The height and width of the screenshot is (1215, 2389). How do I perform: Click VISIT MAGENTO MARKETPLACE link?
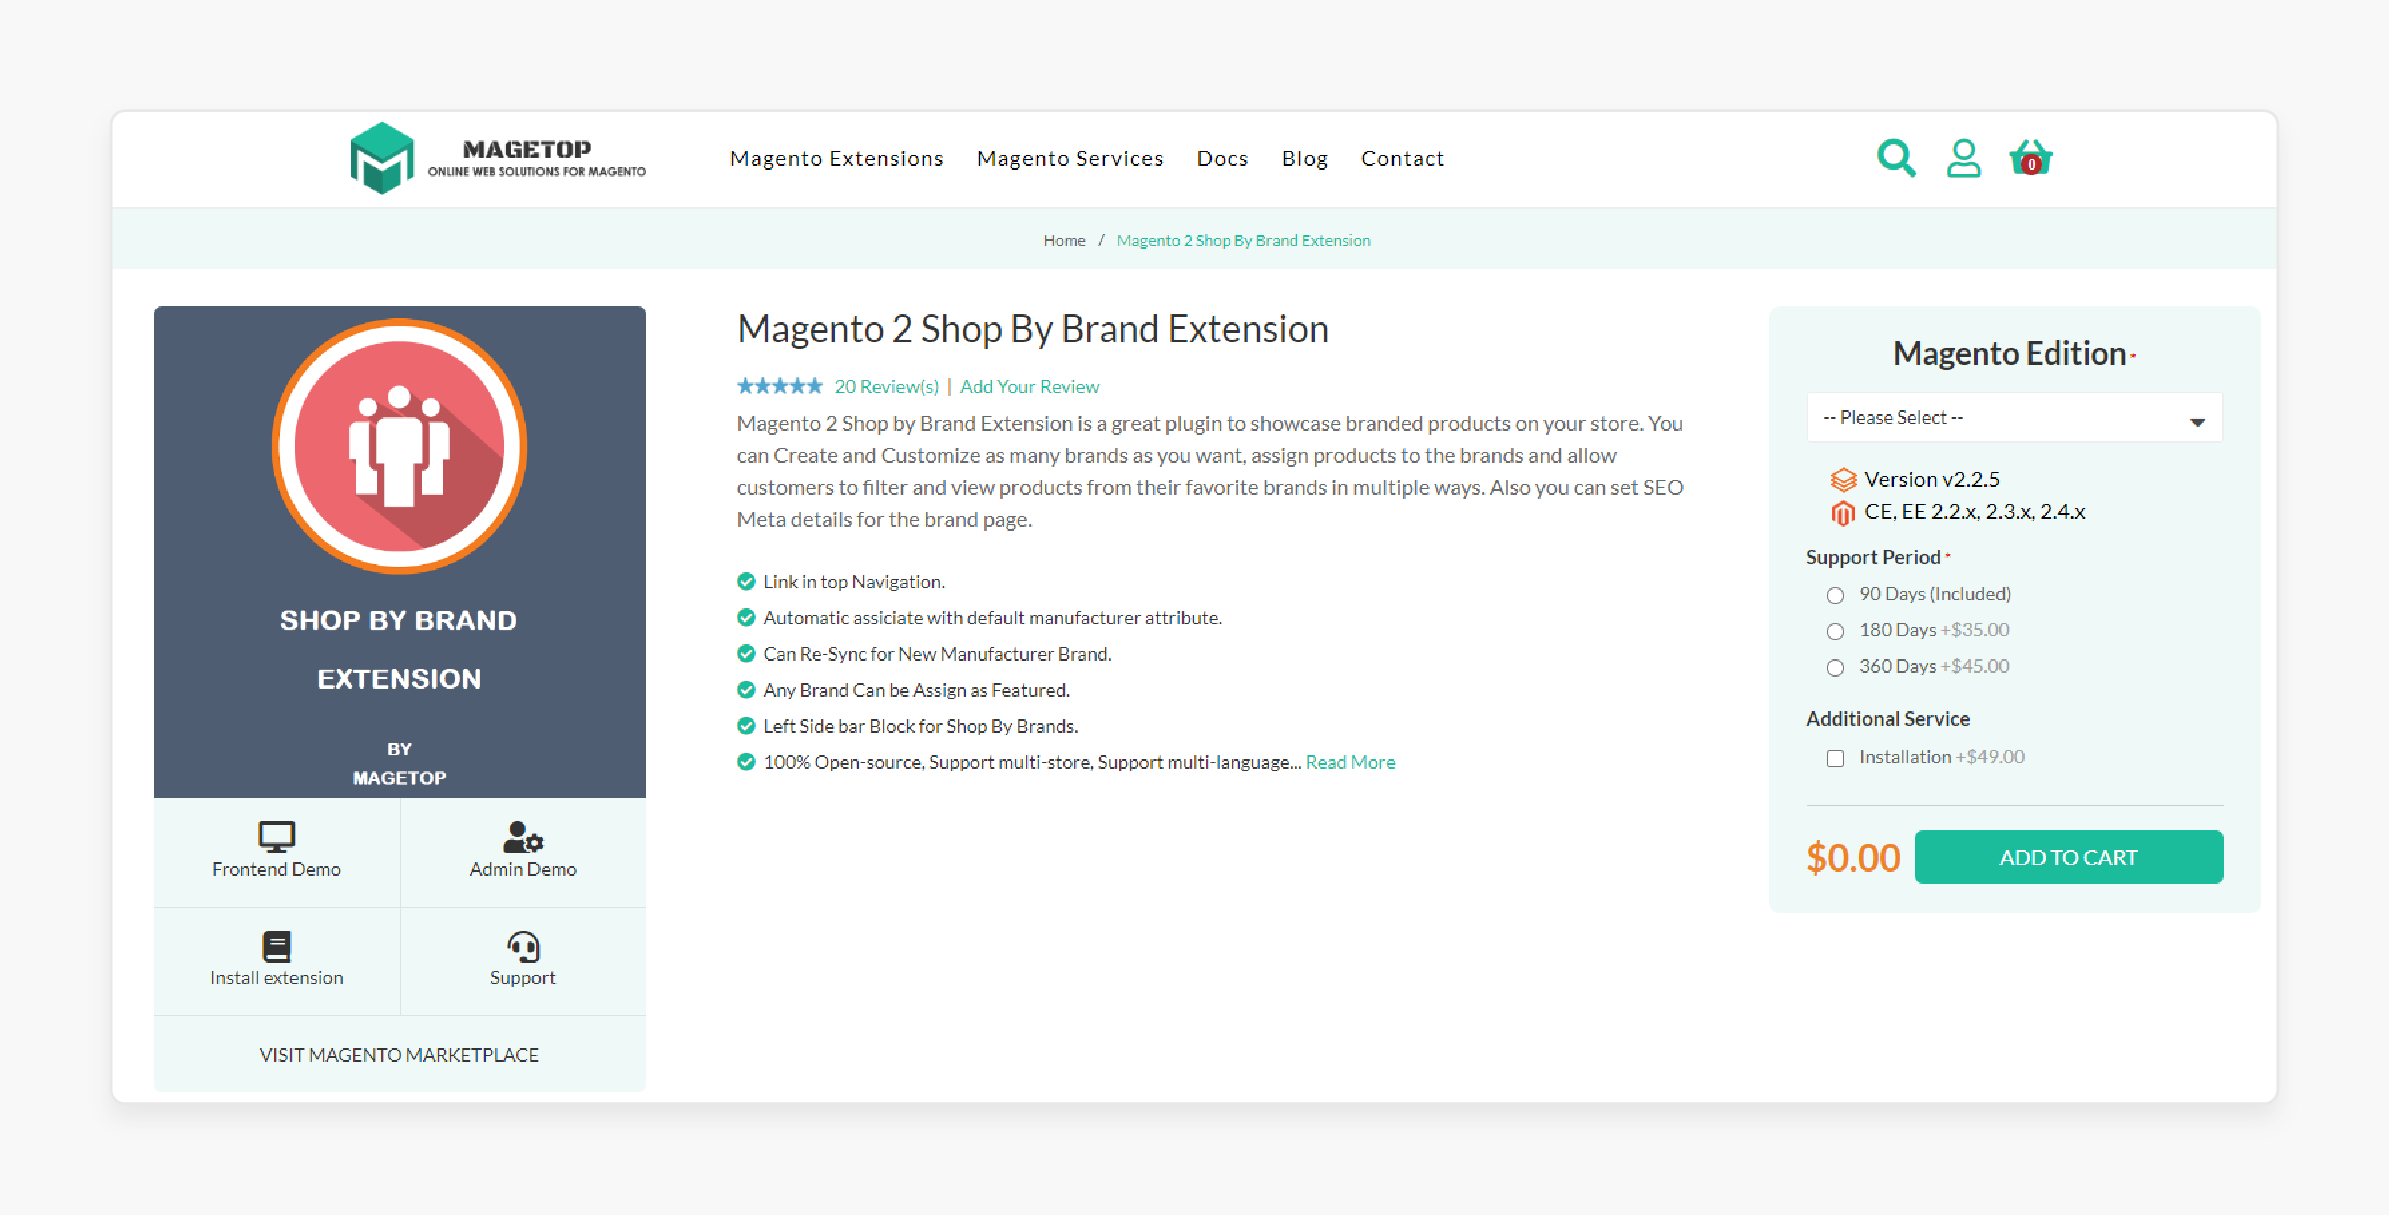(399, 1055)
